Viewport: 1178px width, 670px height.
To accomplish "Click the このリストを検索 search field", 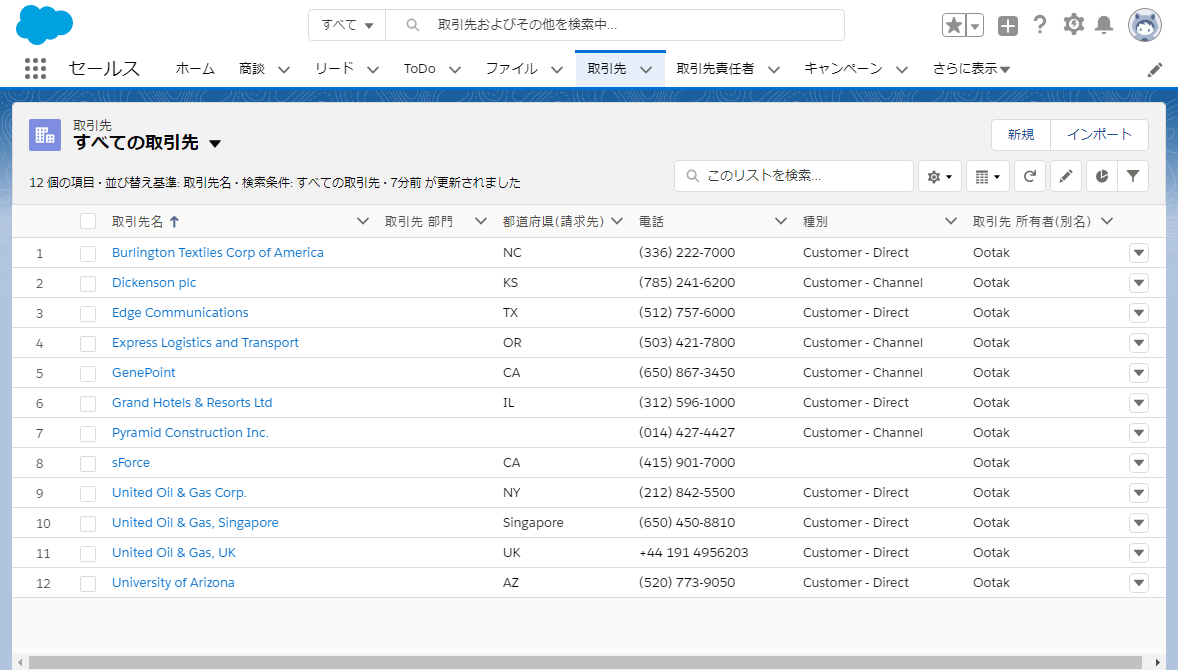I will pos(795,175).
